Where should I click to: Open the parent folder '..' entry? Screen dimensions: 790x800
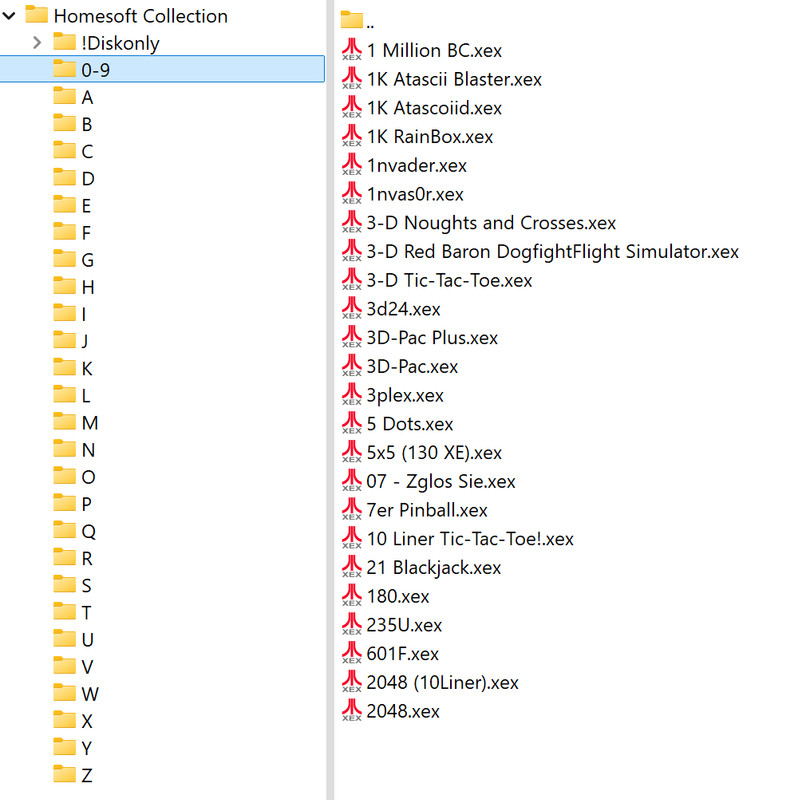(357, 20)
